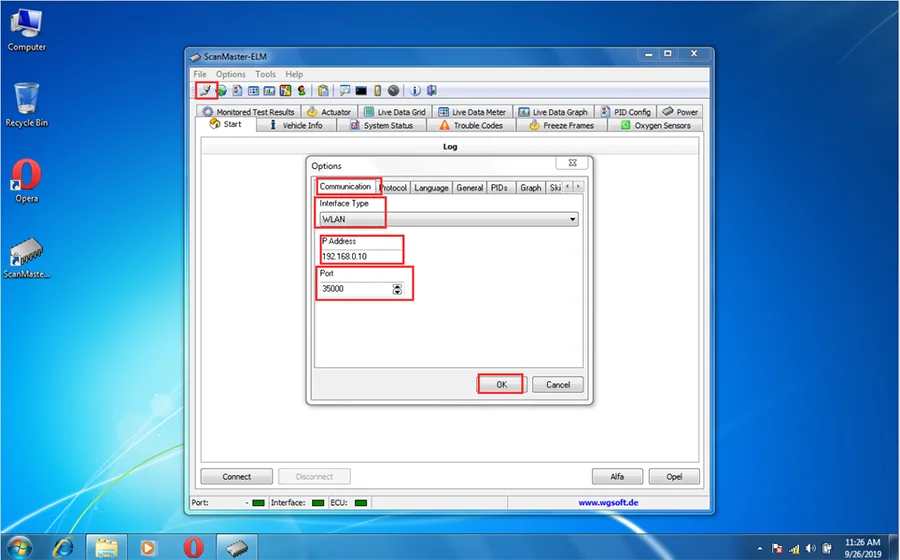900x560 pixels.
Task: Open media player from taskbar
Action: coord(148,547)
